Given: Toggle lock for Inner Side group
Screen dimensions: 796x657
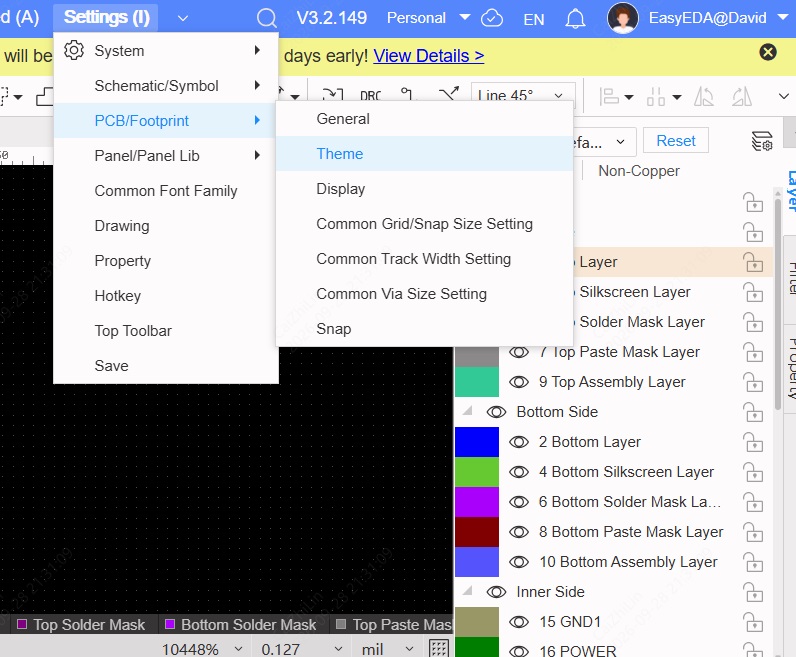Looking at the screenshot, I should [753, 592].
